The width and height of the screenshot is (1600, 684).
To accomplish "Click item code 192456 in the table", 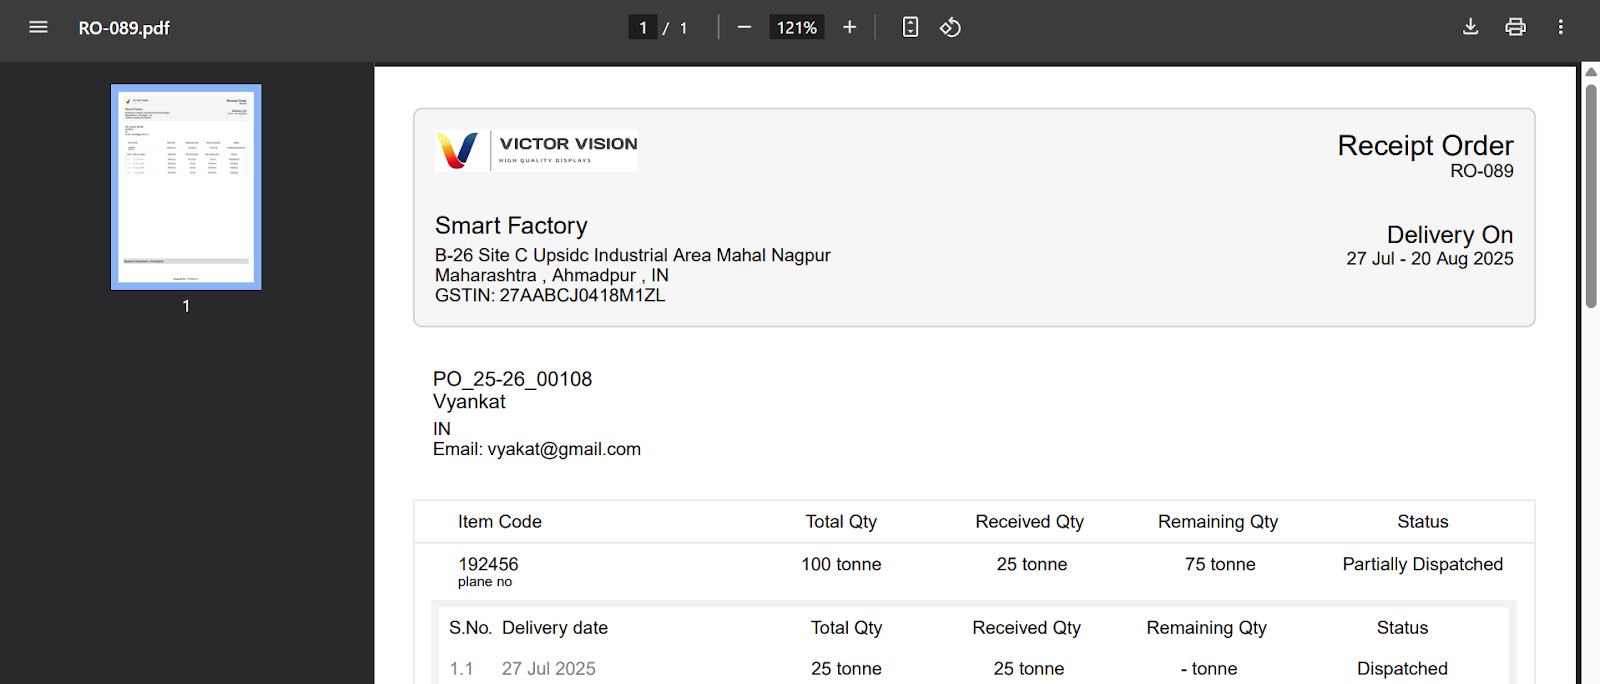I will [x=488, y=564].
